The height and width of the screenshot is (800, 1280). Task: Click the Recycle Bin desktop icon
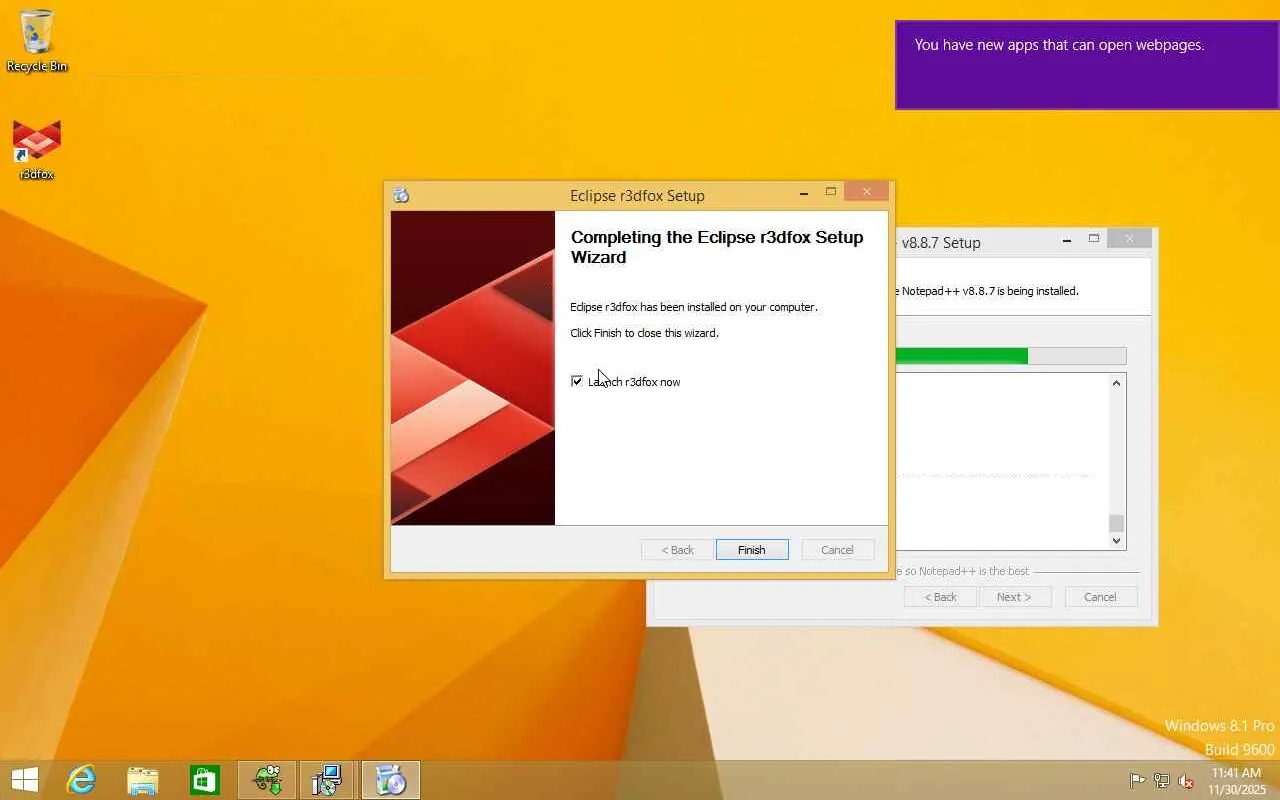pyautogui.click(x=37, y=40)
